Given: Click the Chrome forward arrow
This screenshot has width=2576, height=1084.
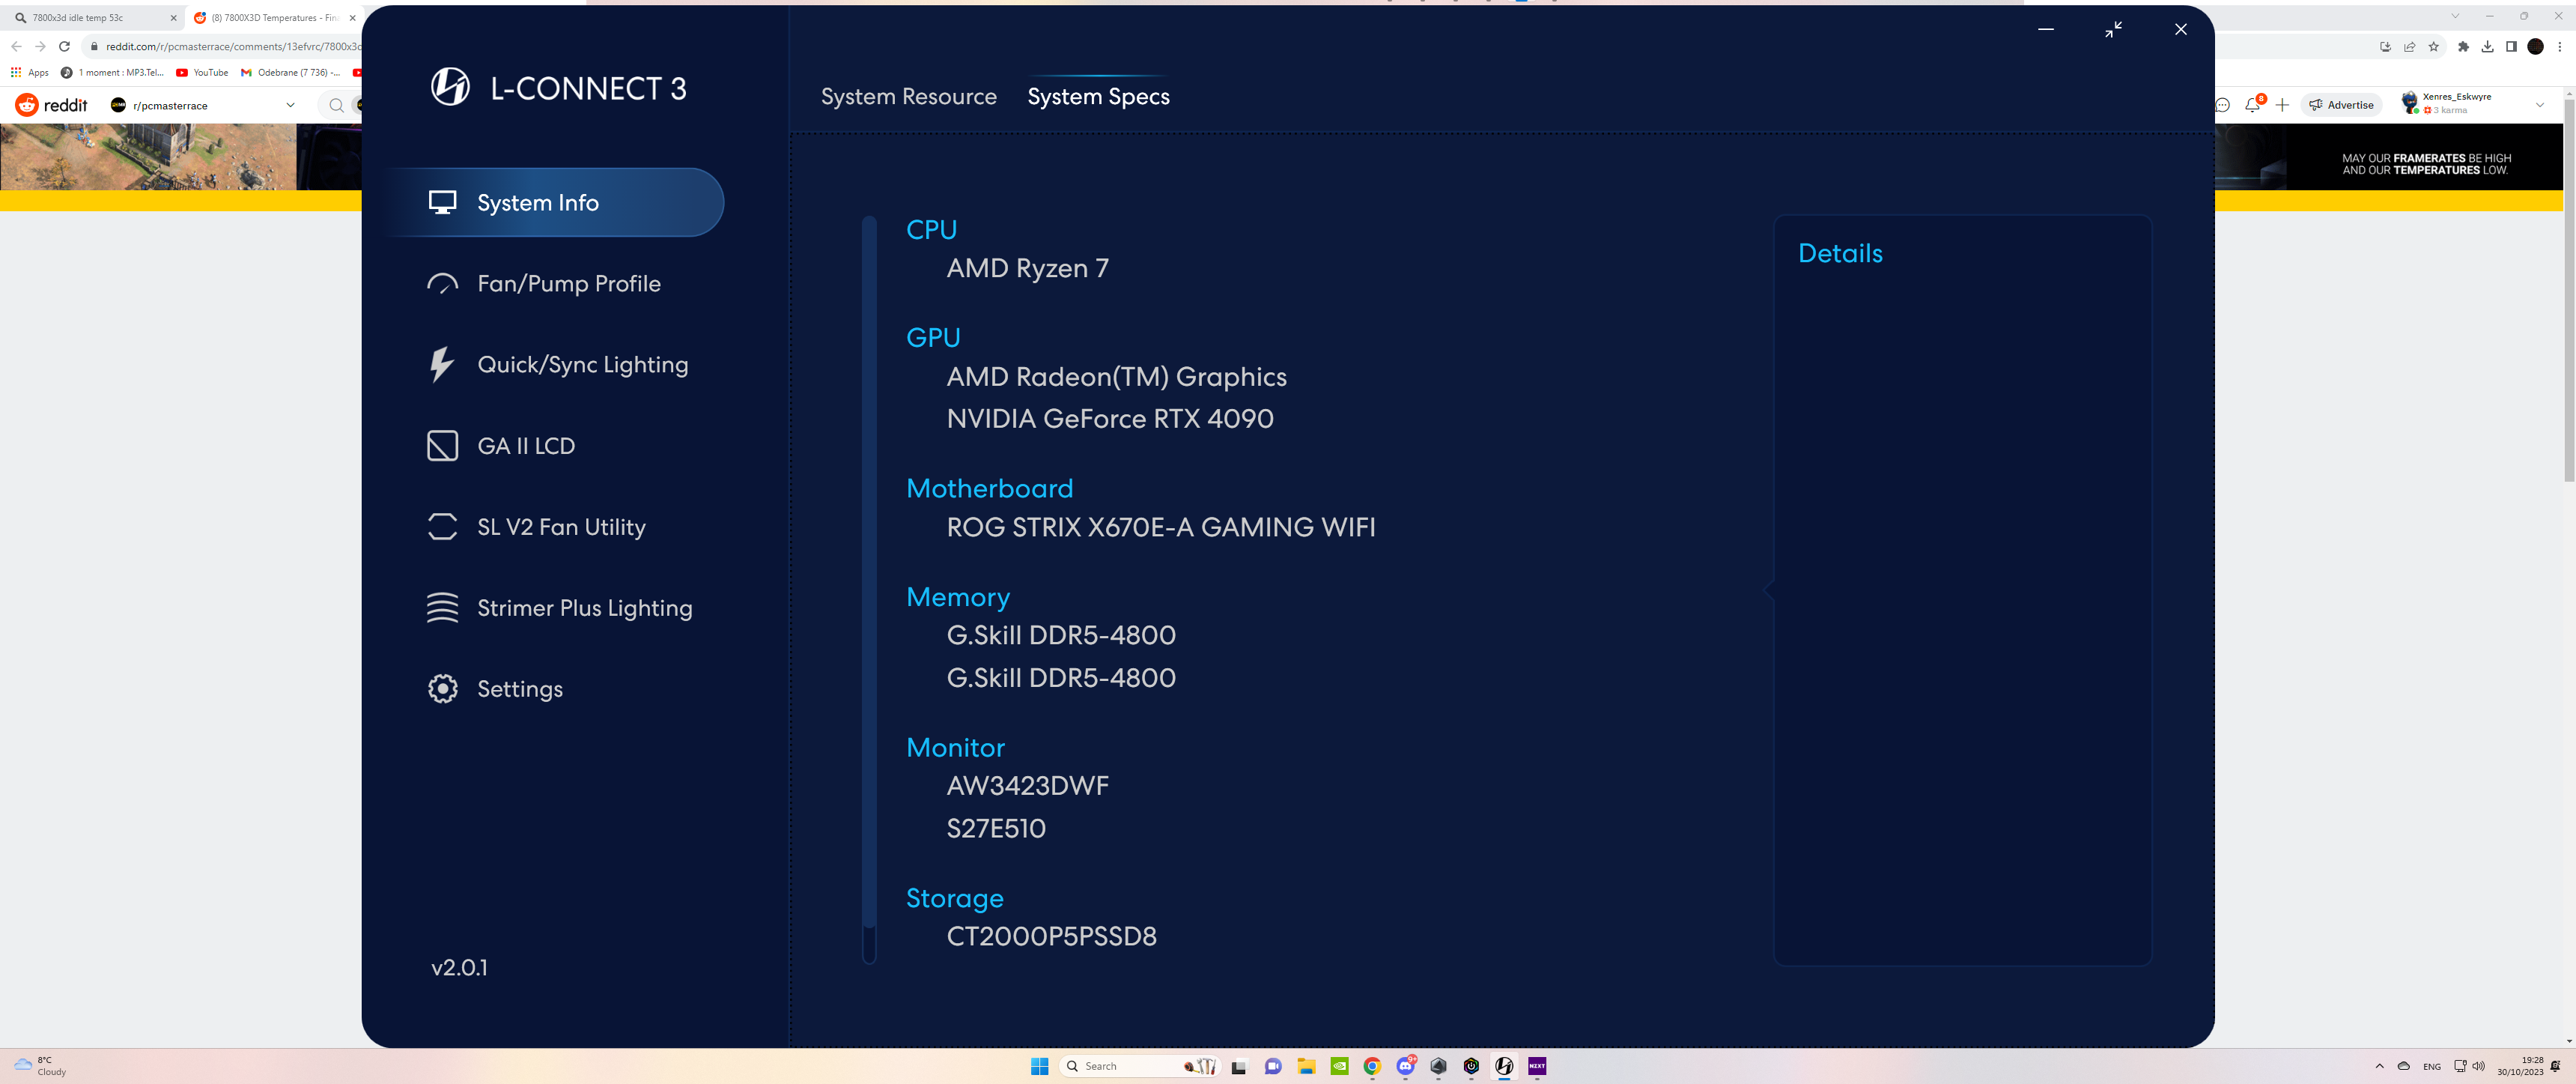Looking at the screenshot, I should point(40,46).
